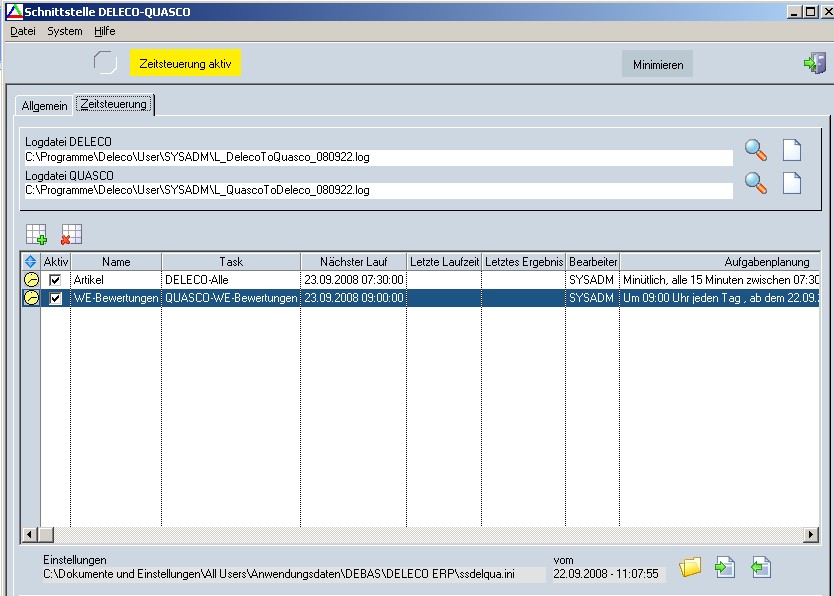Image resolution: width=834 pixels, height=596 pixels.
Task: Toggle Aktiv checkbox for WE-Bewertungen task
Action: coord(56,298)
